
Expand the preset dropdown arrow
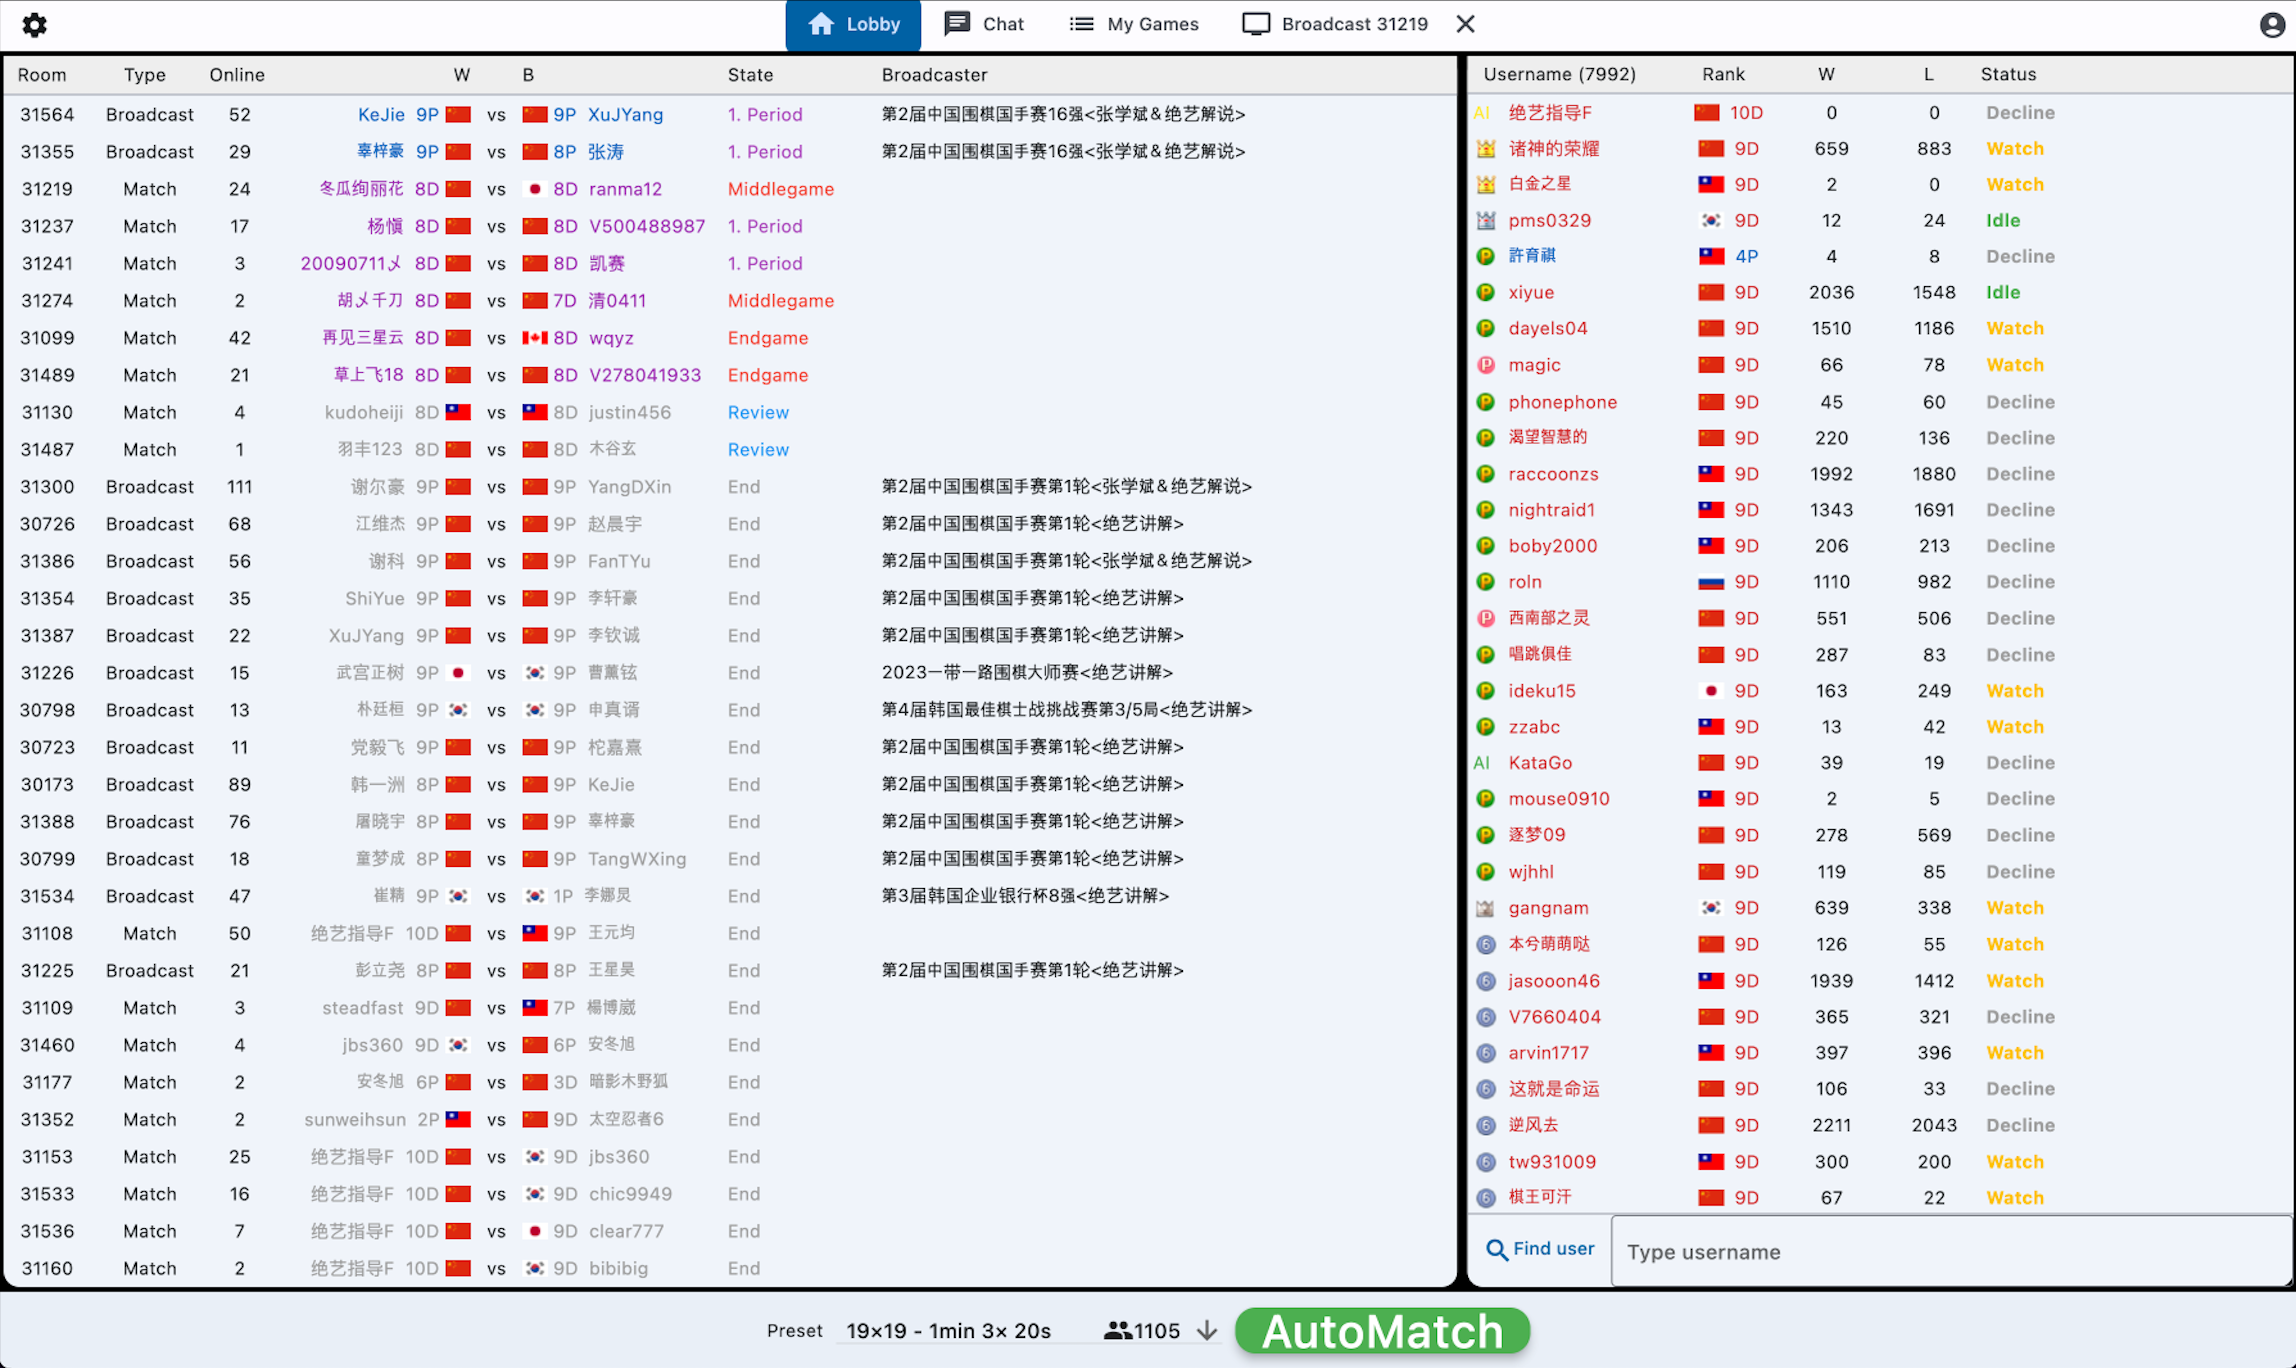coord(1207,1331)
